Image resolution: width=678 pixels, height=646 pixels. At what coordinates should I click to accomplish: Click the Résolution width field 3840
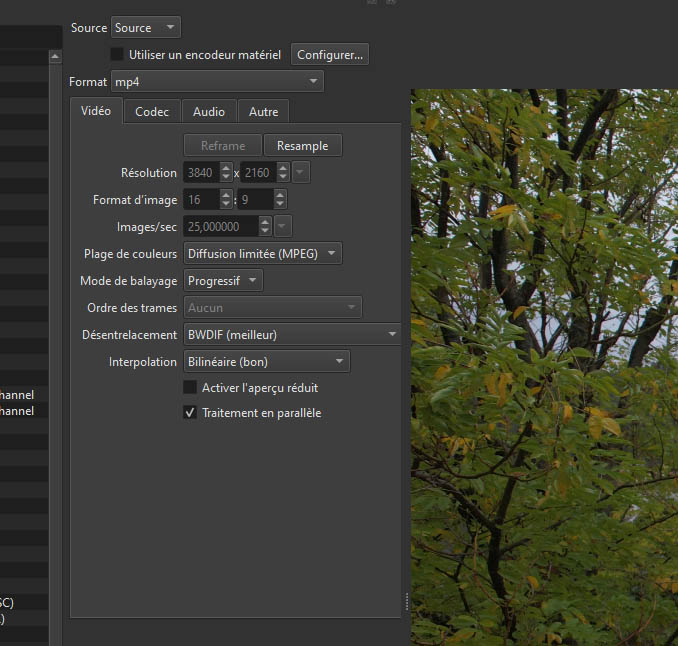click(201, 173)
